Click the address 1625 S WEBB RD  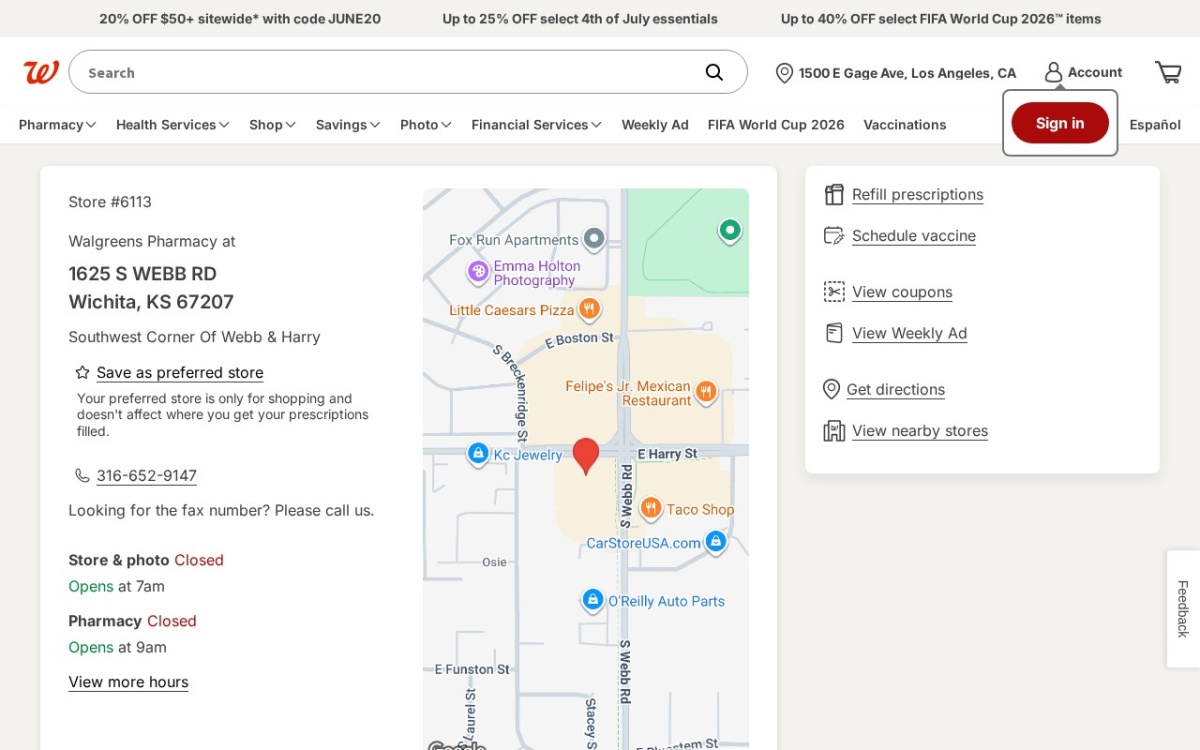point(142,274)
